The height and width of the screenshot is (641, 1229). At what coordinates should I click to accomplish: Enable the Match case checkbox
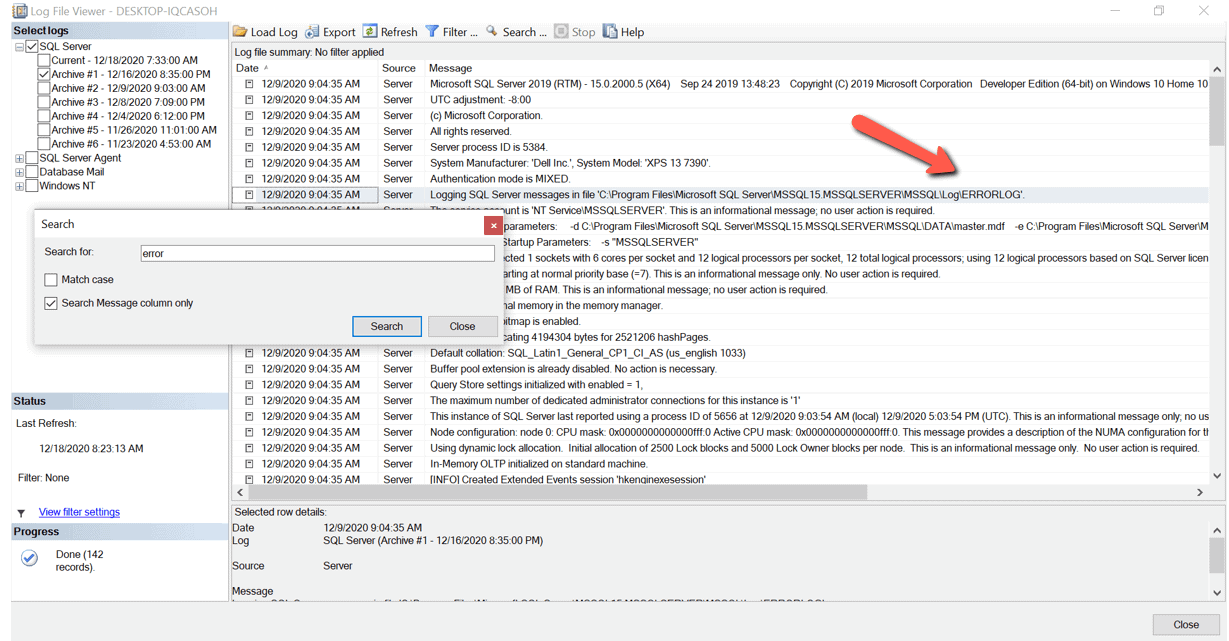click(51, 280)
